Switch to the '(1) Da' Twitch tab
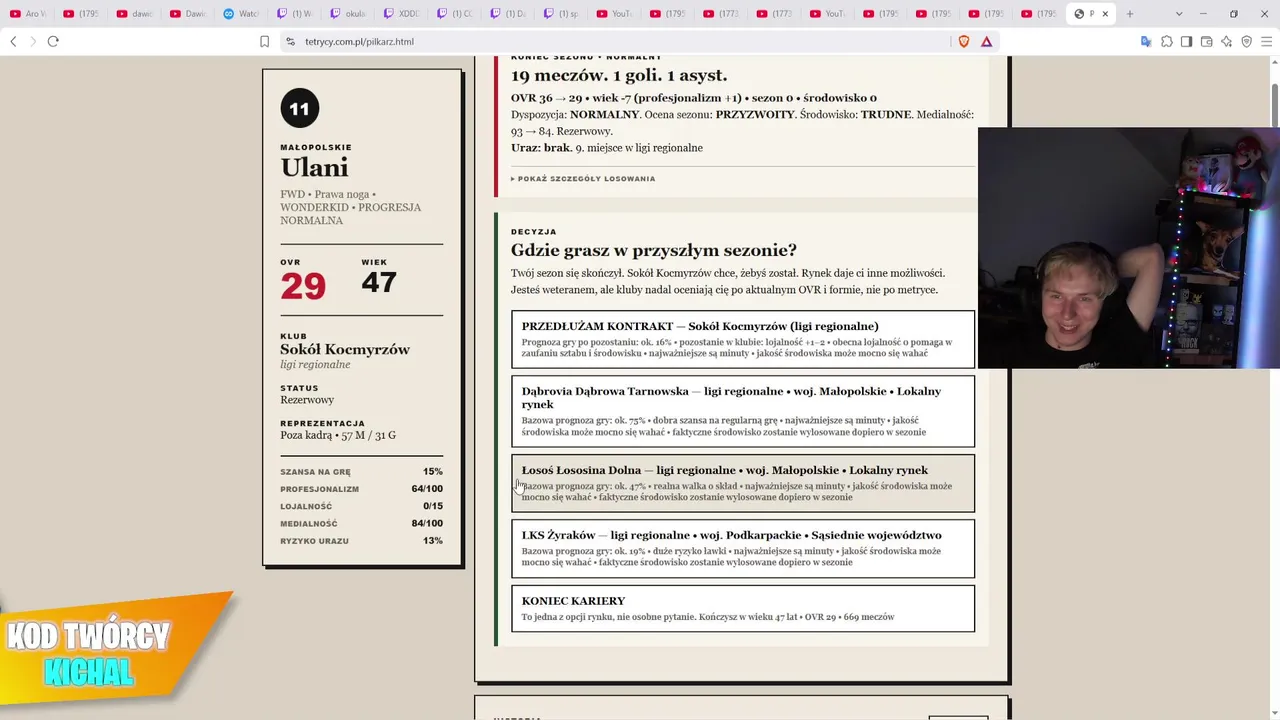The width and height of the screenshot is (1280, 720). point(510,14)
